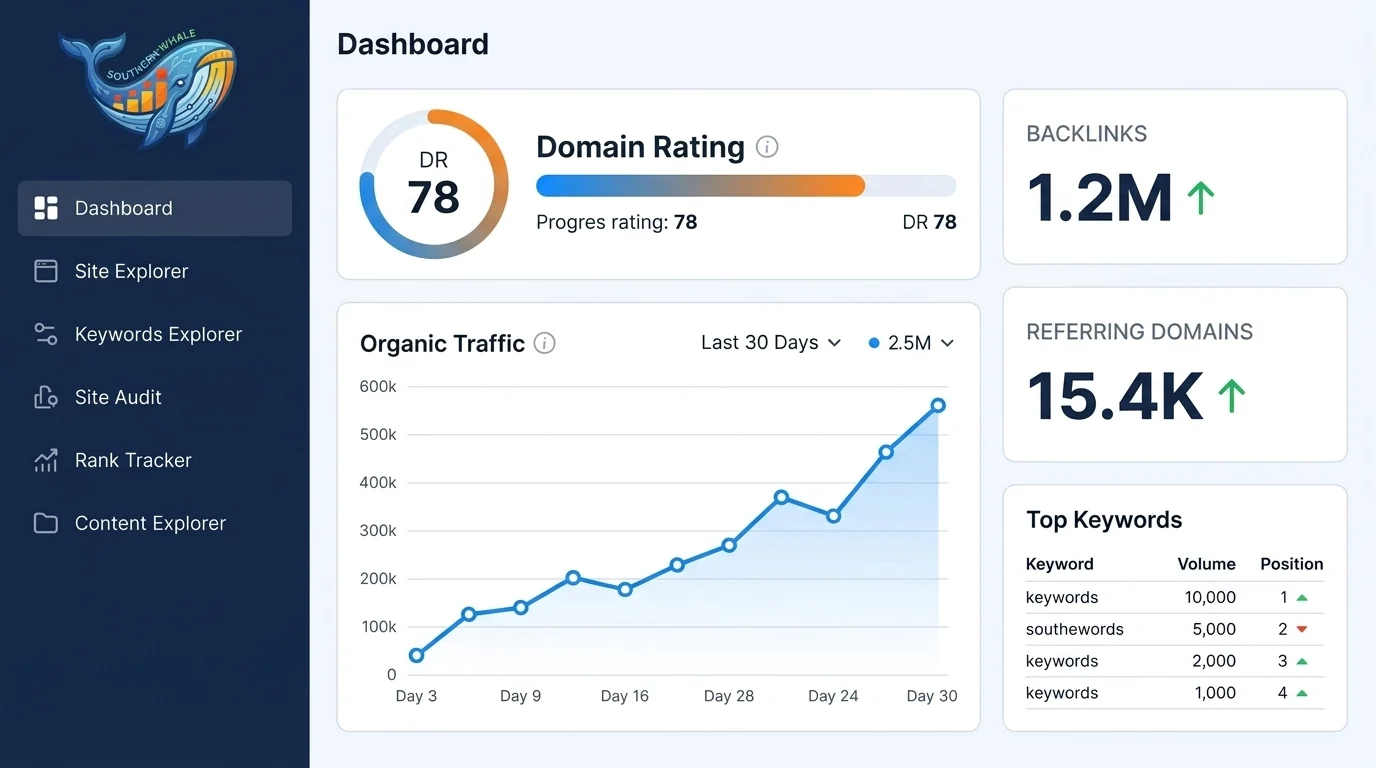Click the green triangle in the 2,000 volume row
This screenshot has height=768, width=1376.
coord(1302,662)
